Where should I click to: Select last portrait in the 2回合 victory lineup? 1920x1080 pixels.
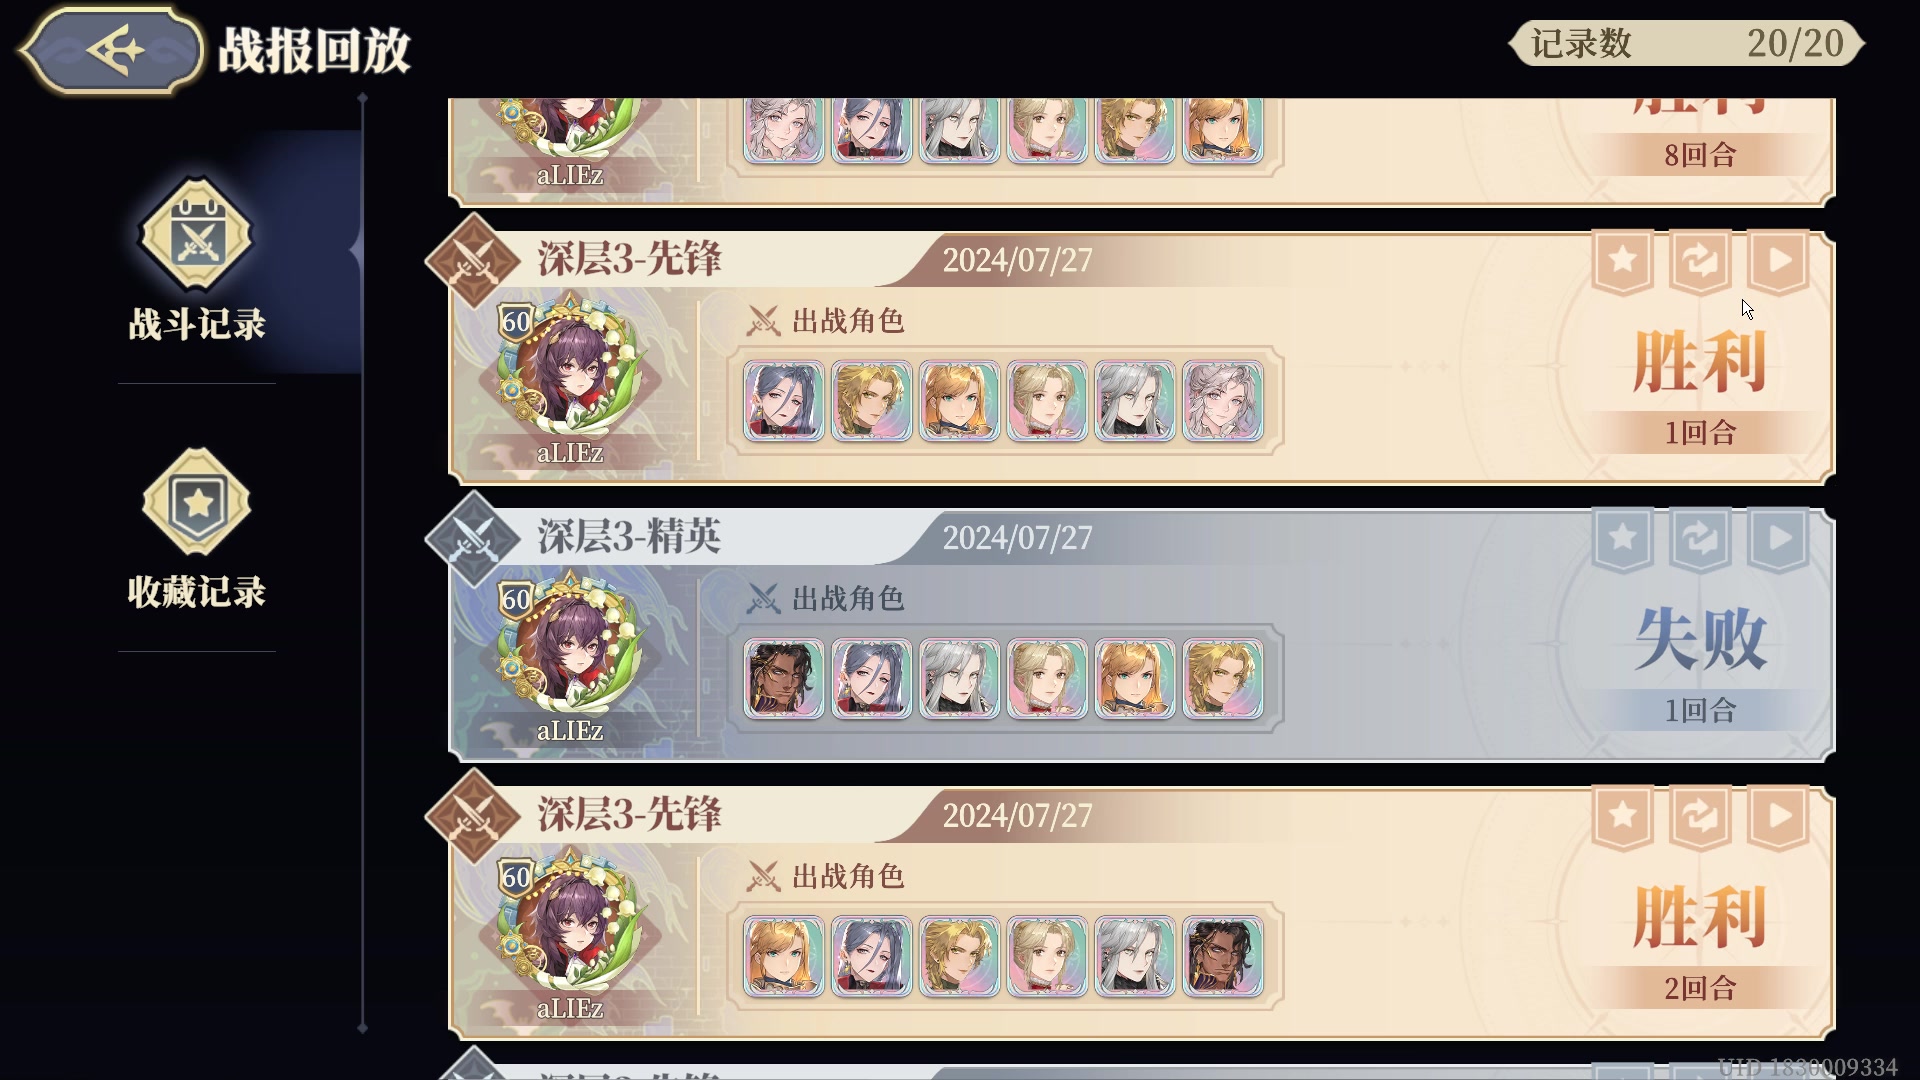pos(1223,957)
